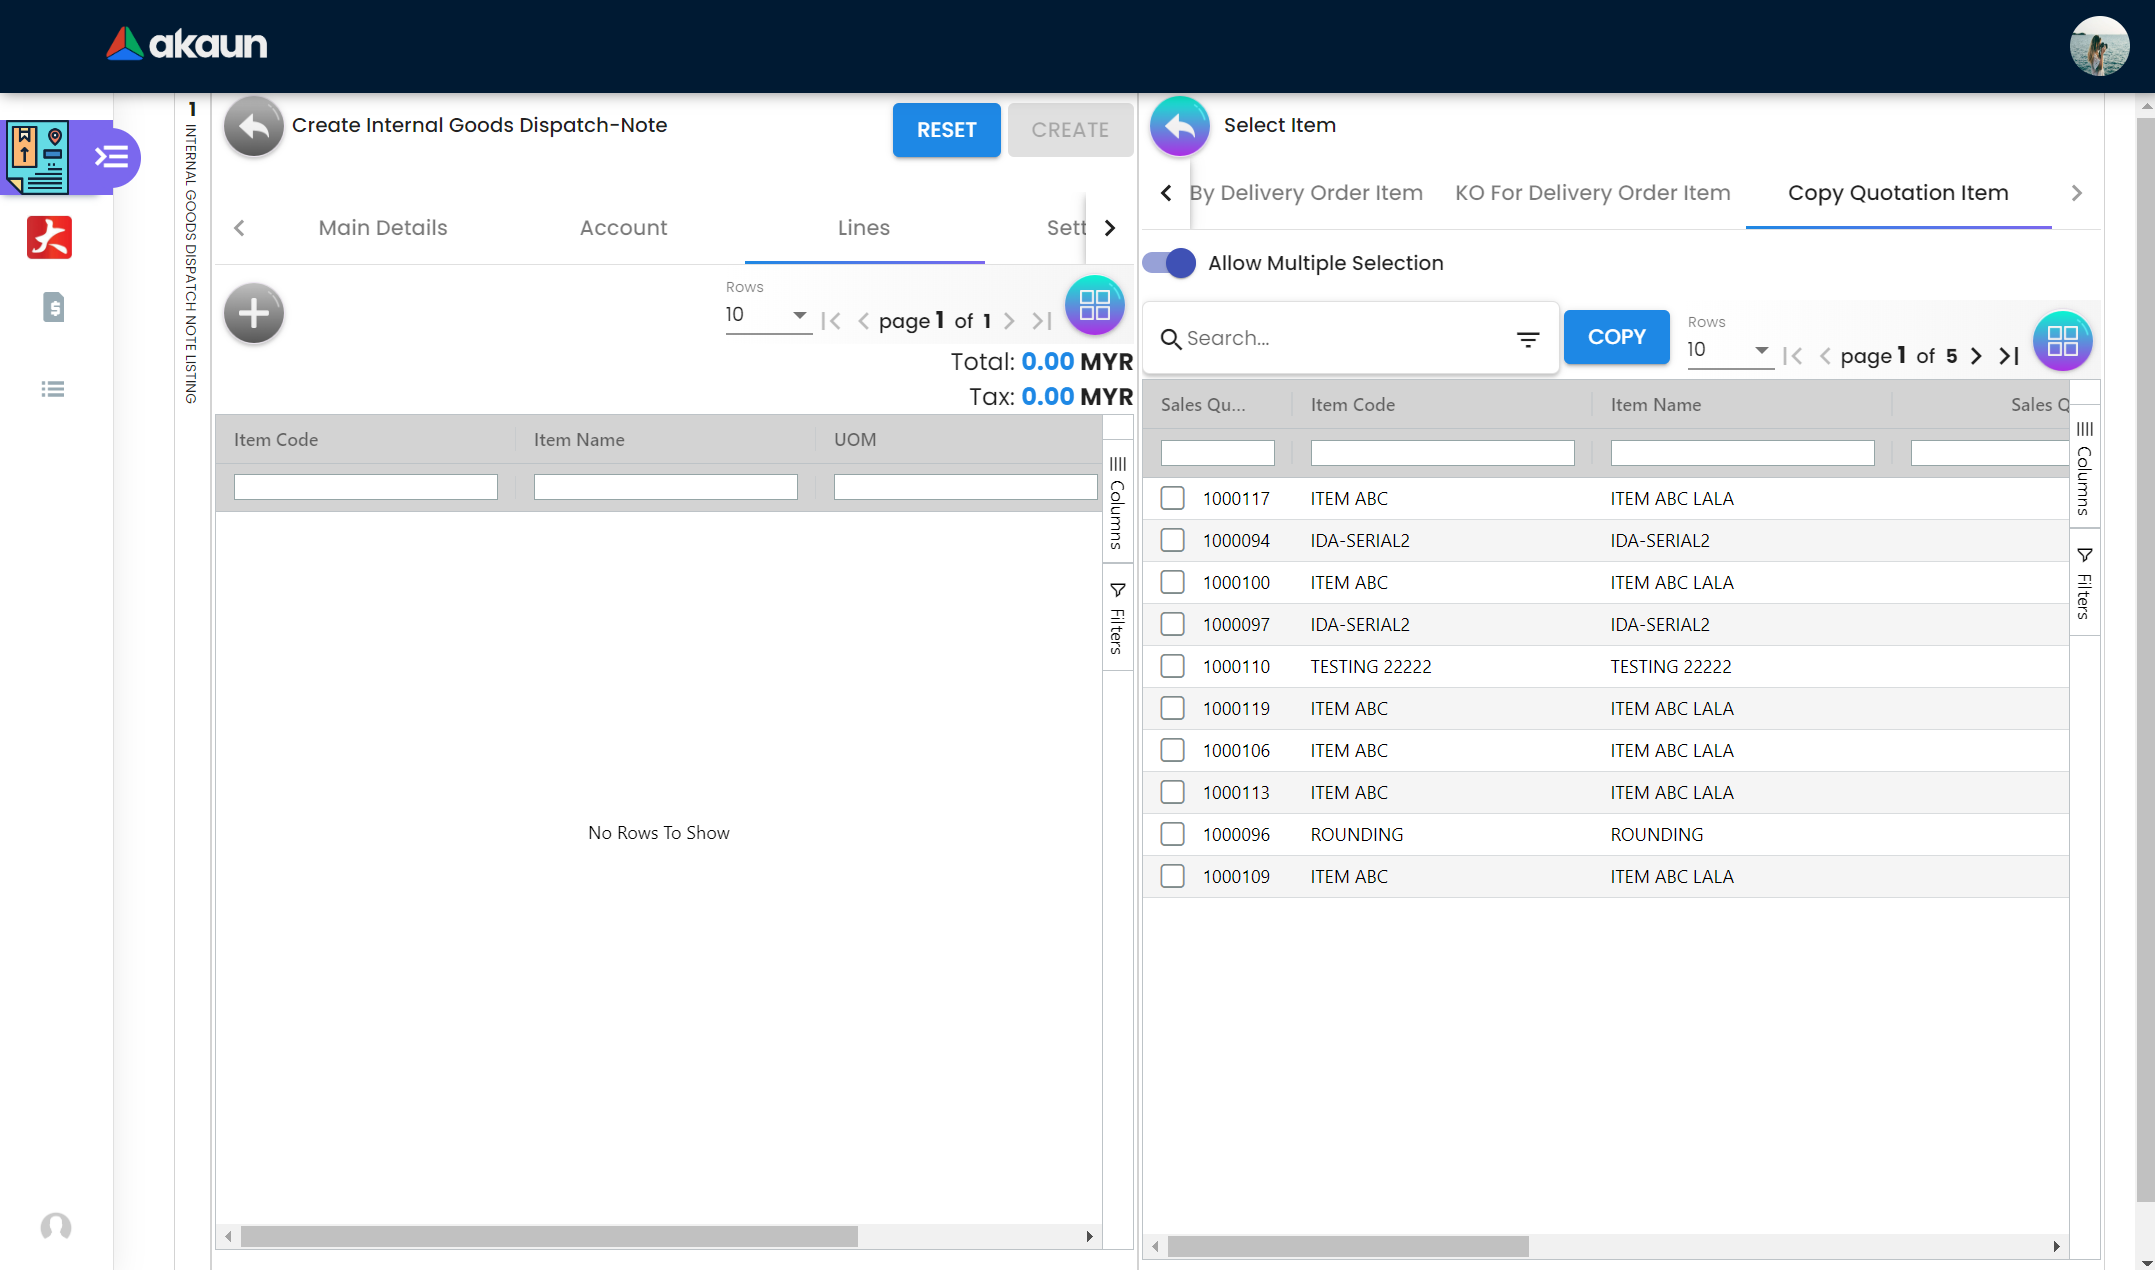This screenshot has width=2155, height=1270.
Task: Click grid view icon in Lines panel
Action: pyautogui.click(x=1094, y=305)
